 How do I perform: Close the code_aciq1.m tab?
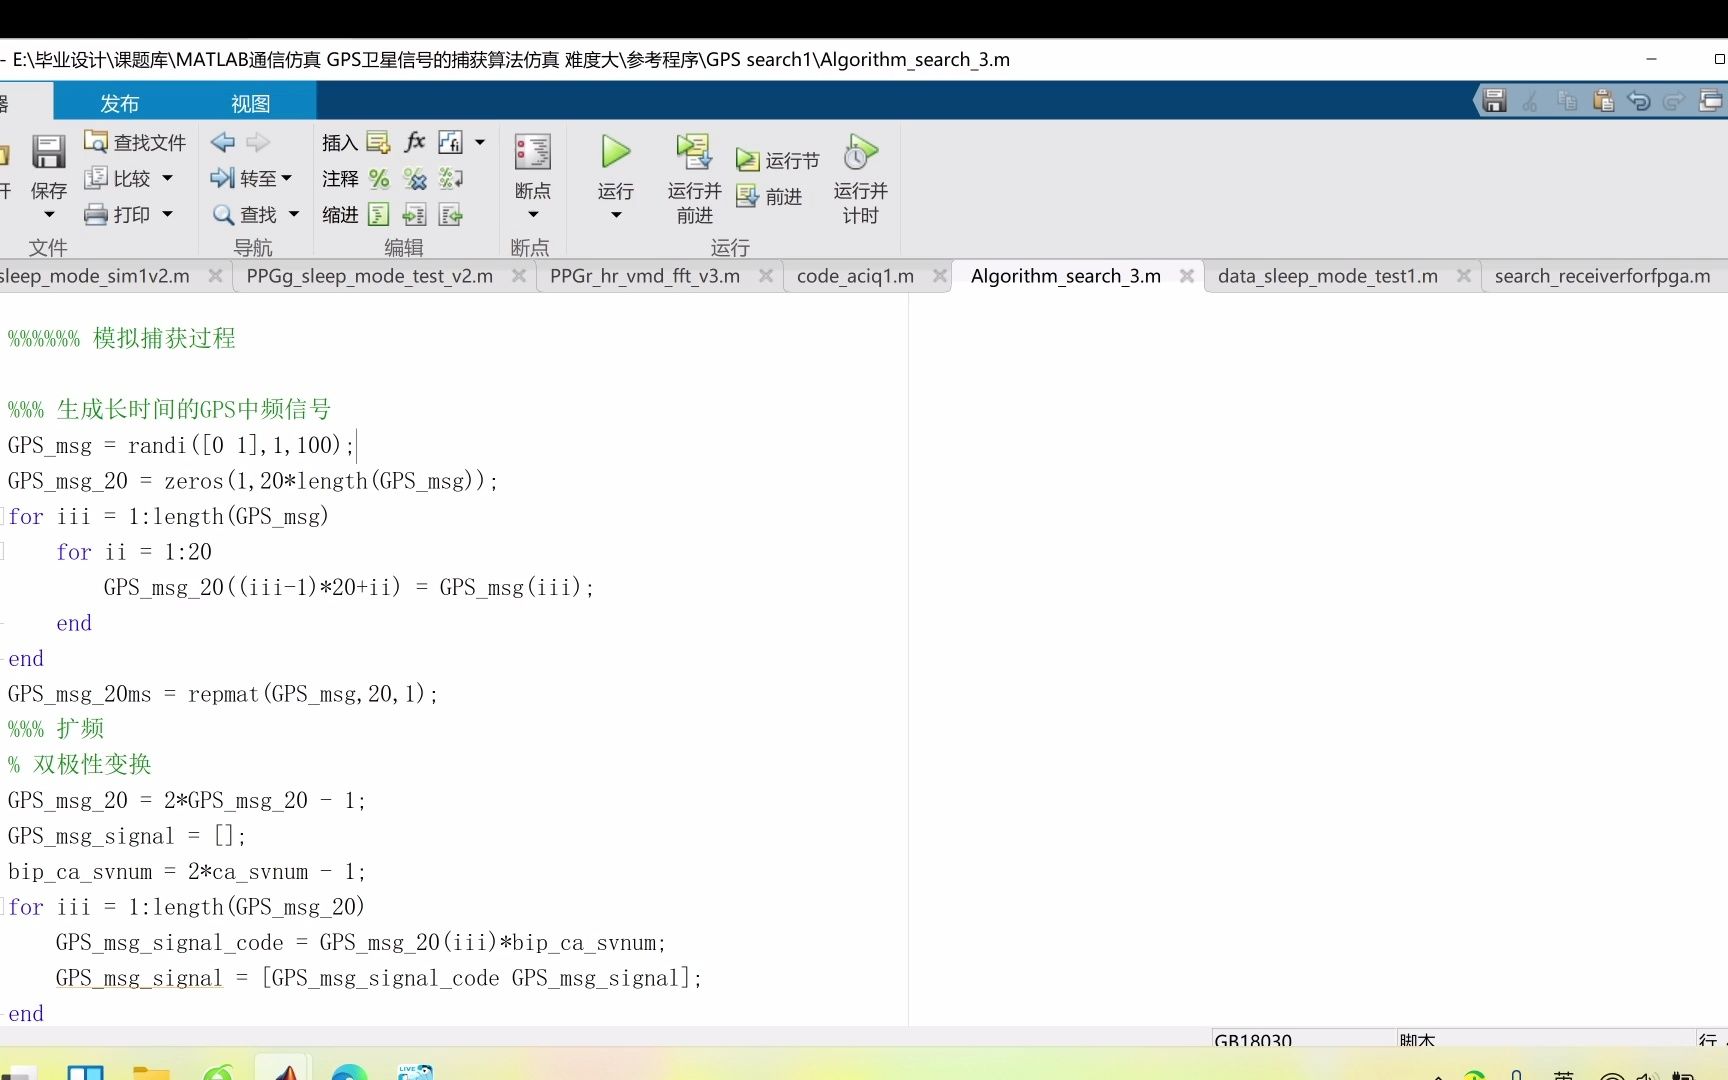(x=940, y=275)
